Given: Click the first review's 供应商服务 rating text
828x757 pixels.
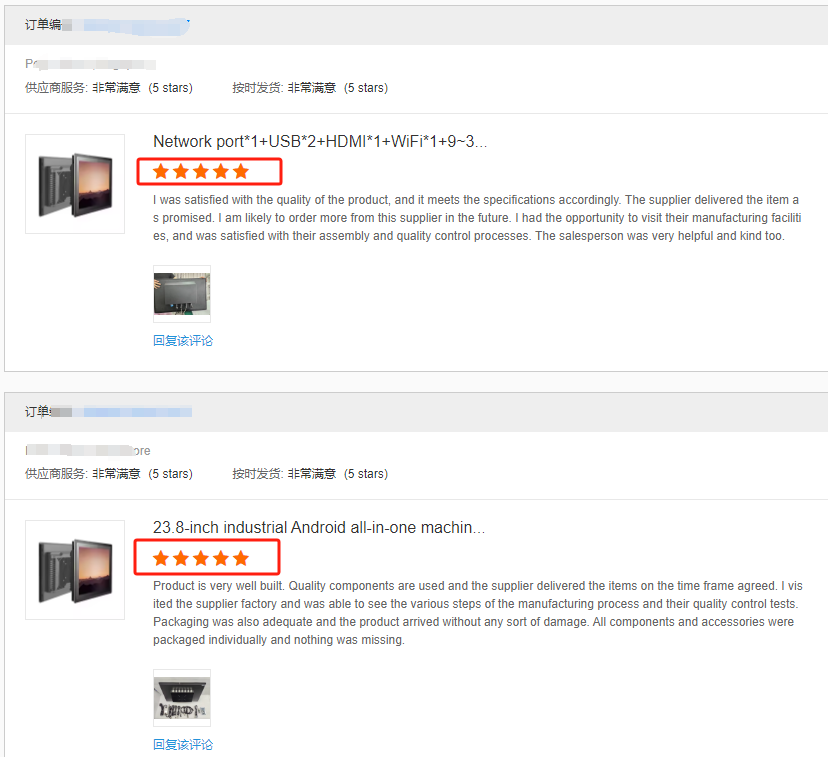Looking at the screenshot, I should [x=109, y=88].
